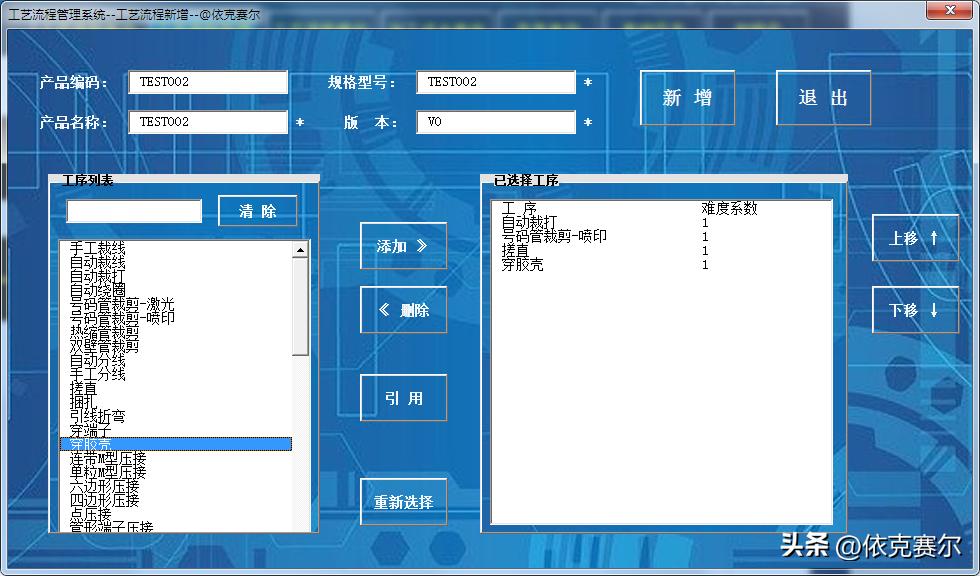This screenshot has height=576, width=980.
Task: Click 上移 to move item up
Action: [x=914, y=238]
